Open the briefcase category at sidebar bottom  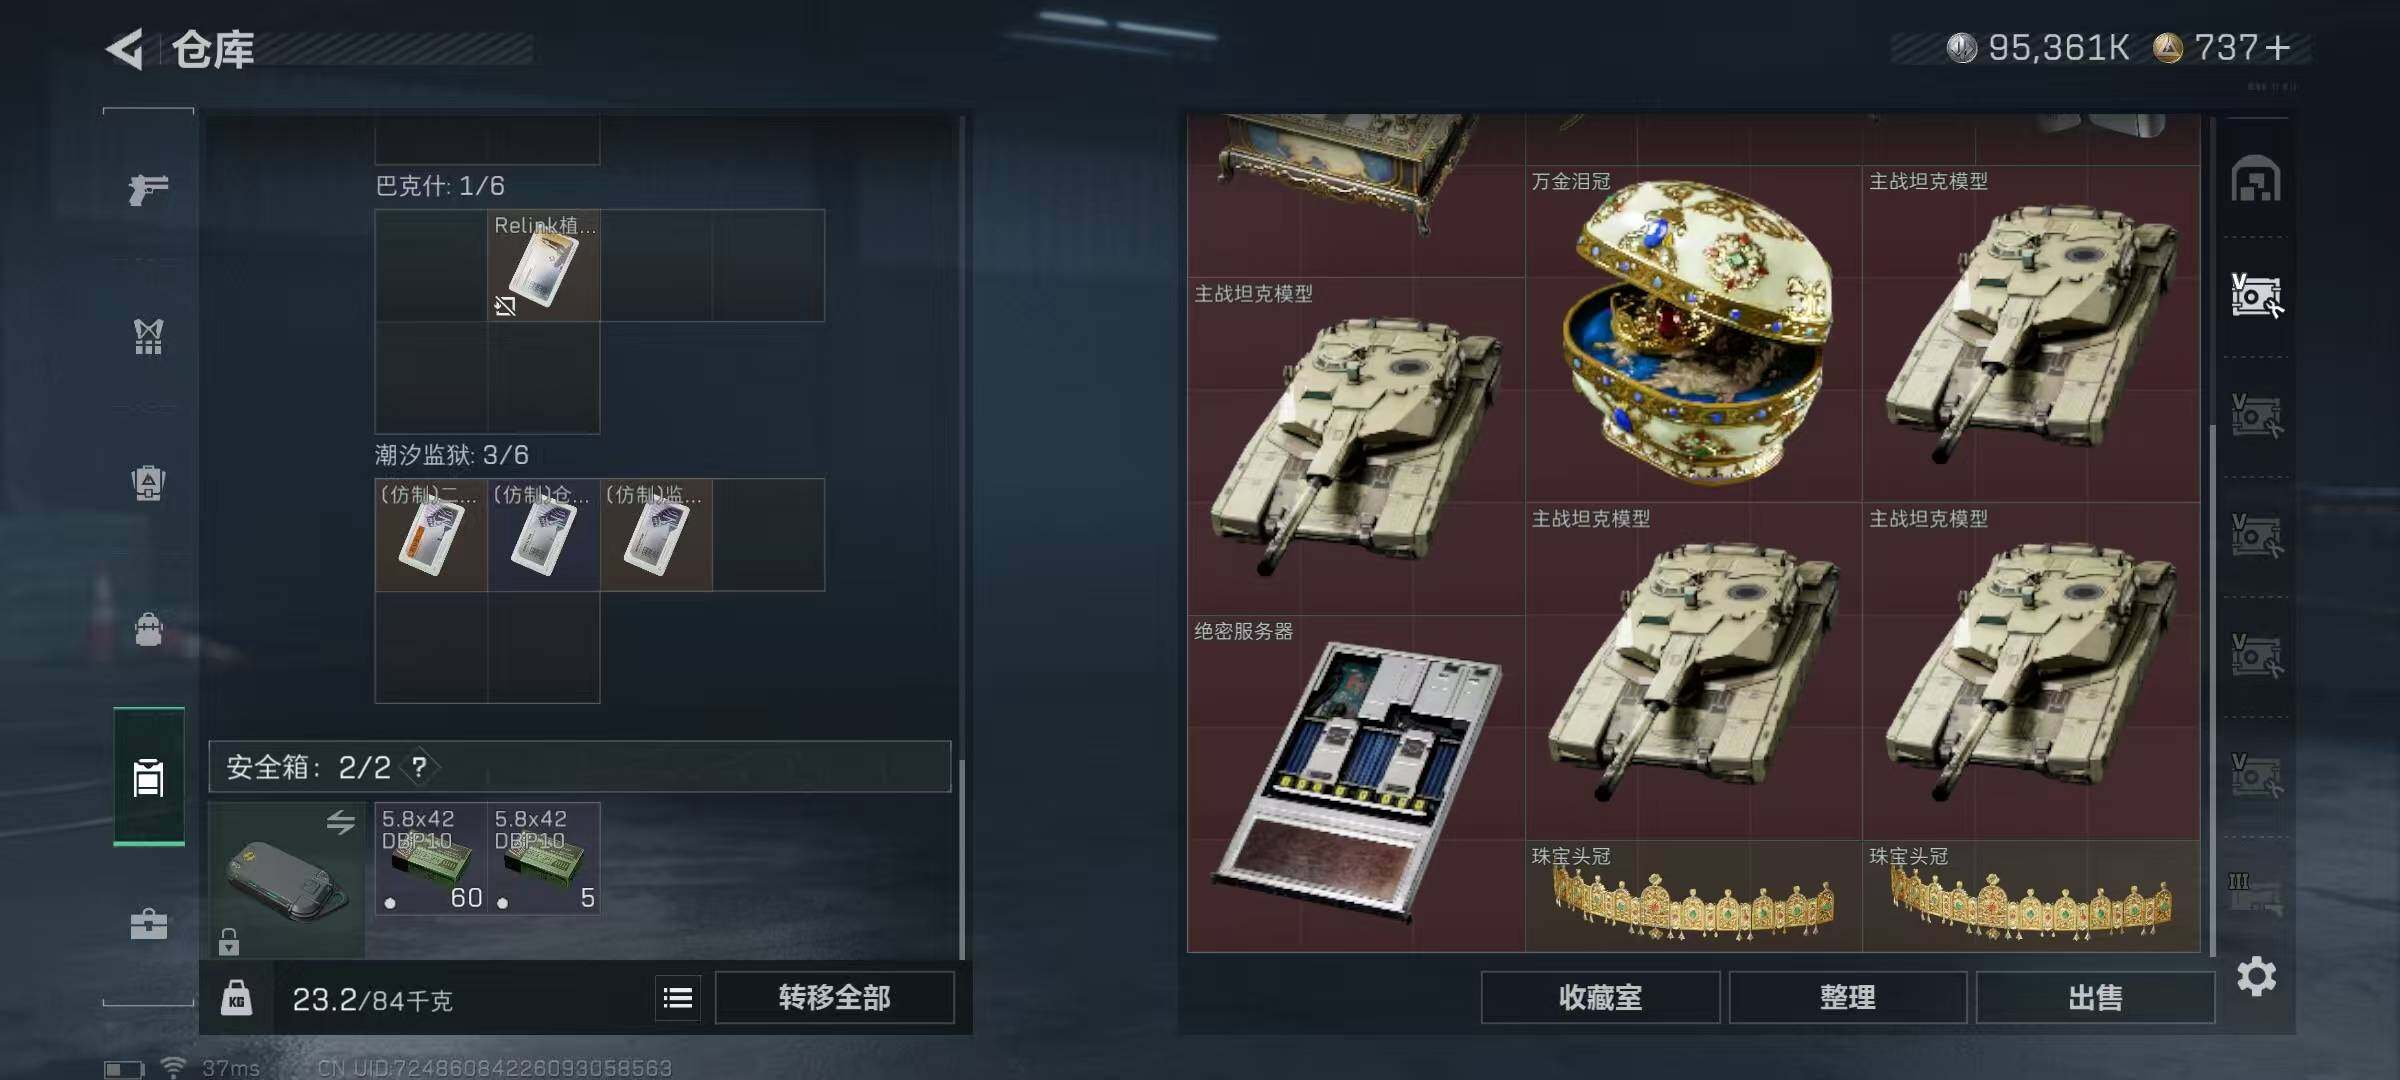[148, 923]
